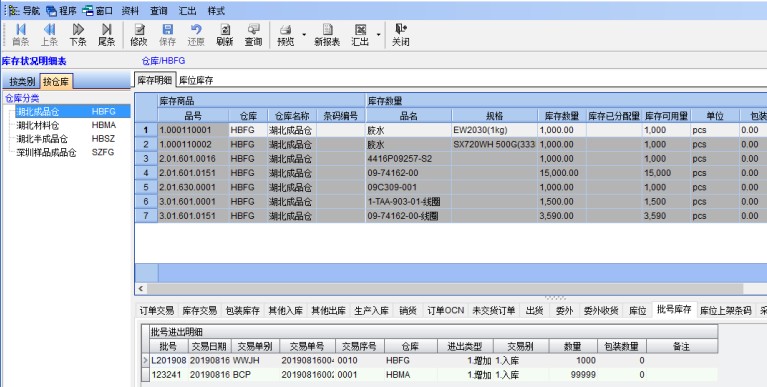Click the 库存数量 column header

tap(562, 116)
